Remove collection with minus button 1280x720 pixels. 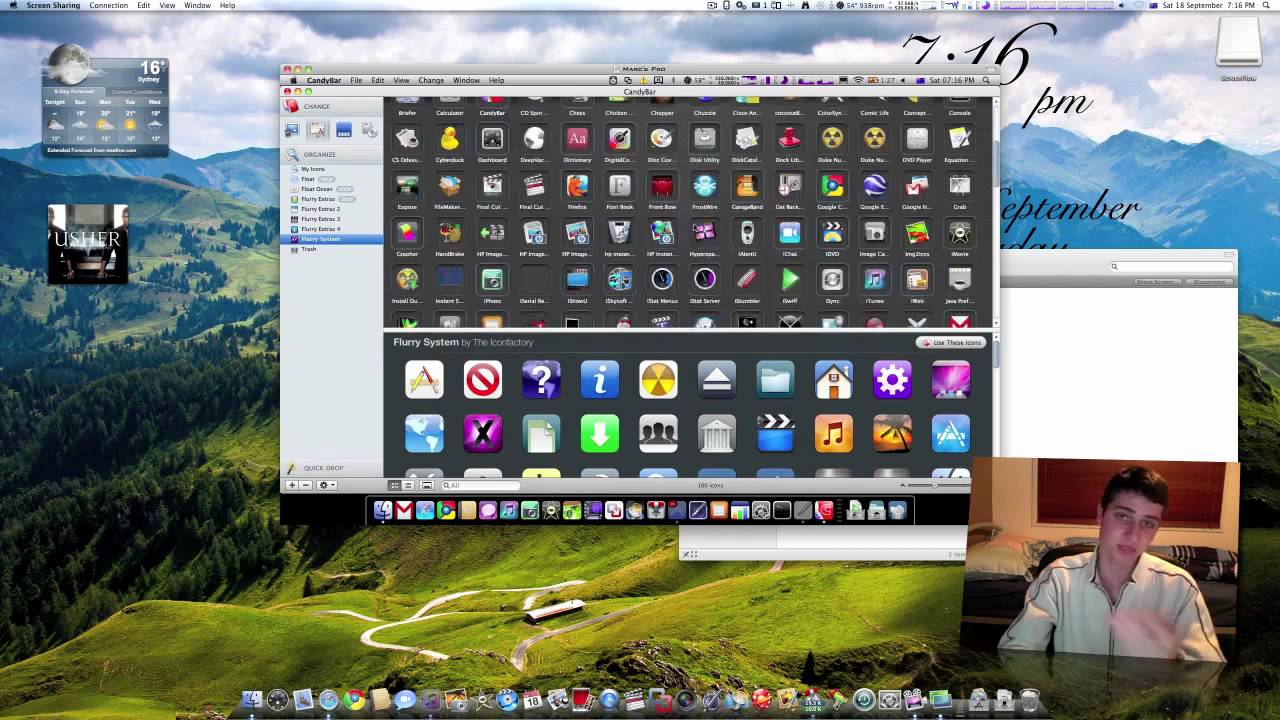(x=305, y=485)
